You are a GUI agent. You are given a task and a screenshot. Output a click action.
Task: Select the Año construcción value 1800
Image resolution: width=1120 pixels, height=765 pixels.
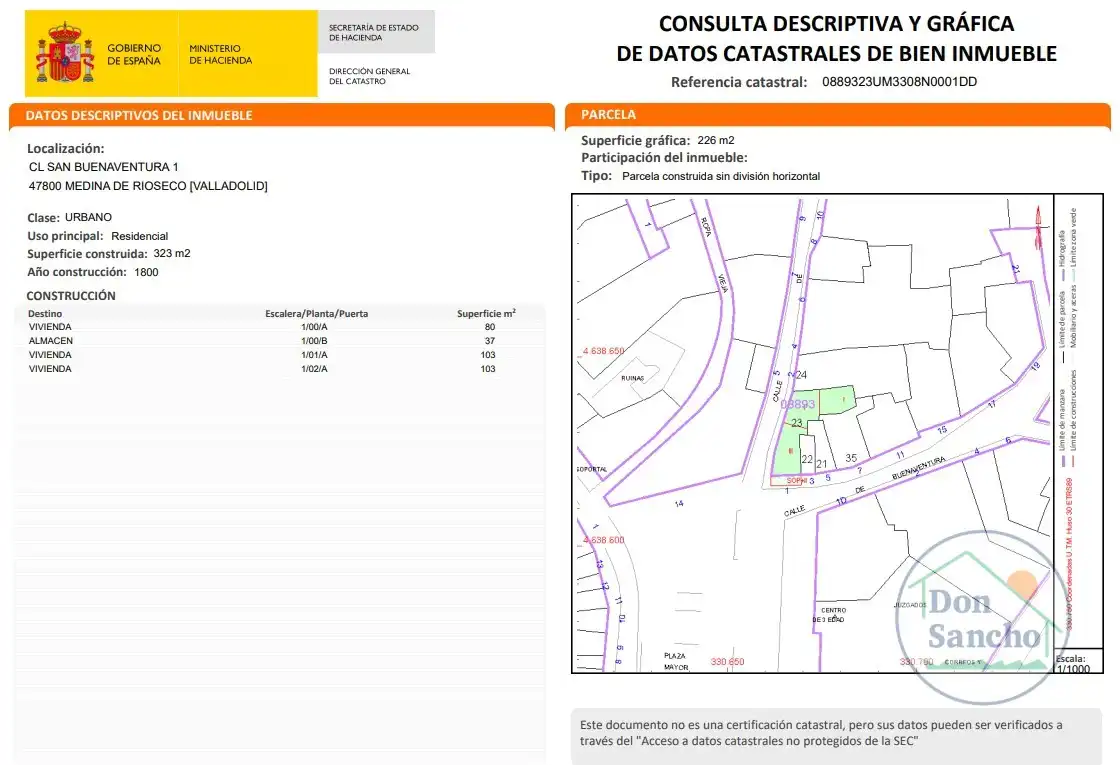click(146, 272)
